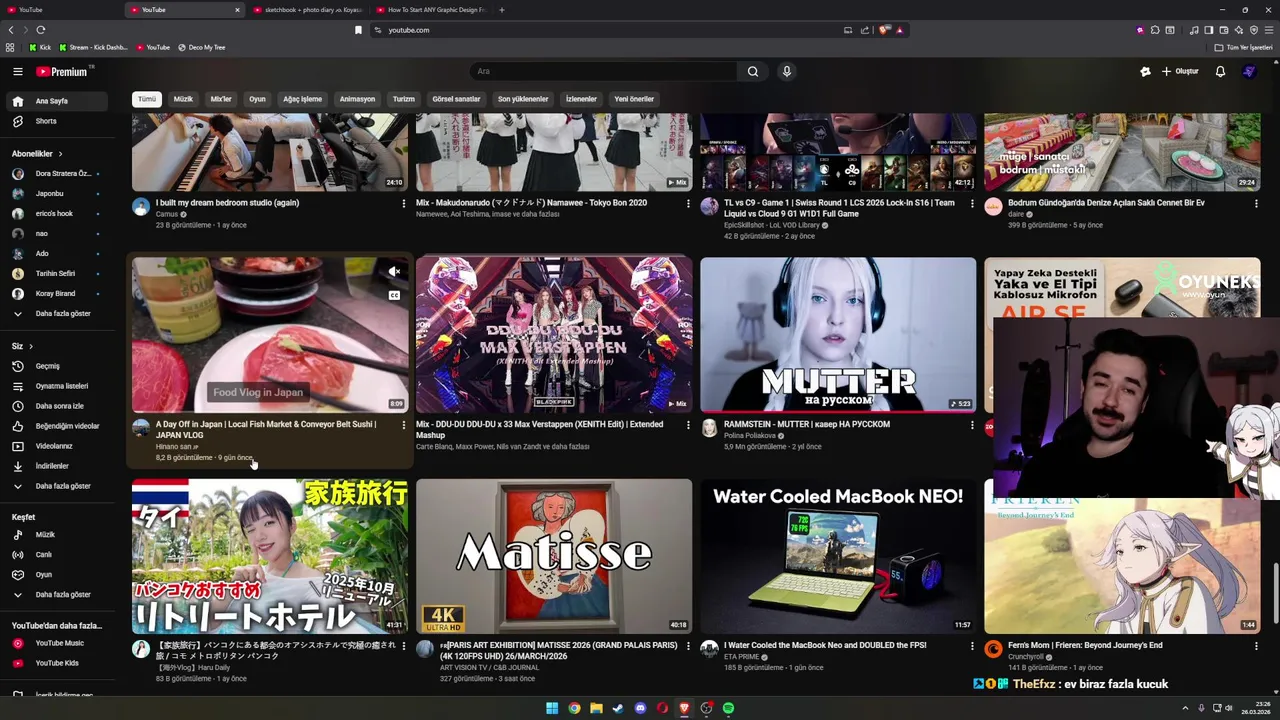Click the Brave Shields icon in address bar
This screenshot has width=1280, height=720.
pyautogui.click(x=884, y=30)
